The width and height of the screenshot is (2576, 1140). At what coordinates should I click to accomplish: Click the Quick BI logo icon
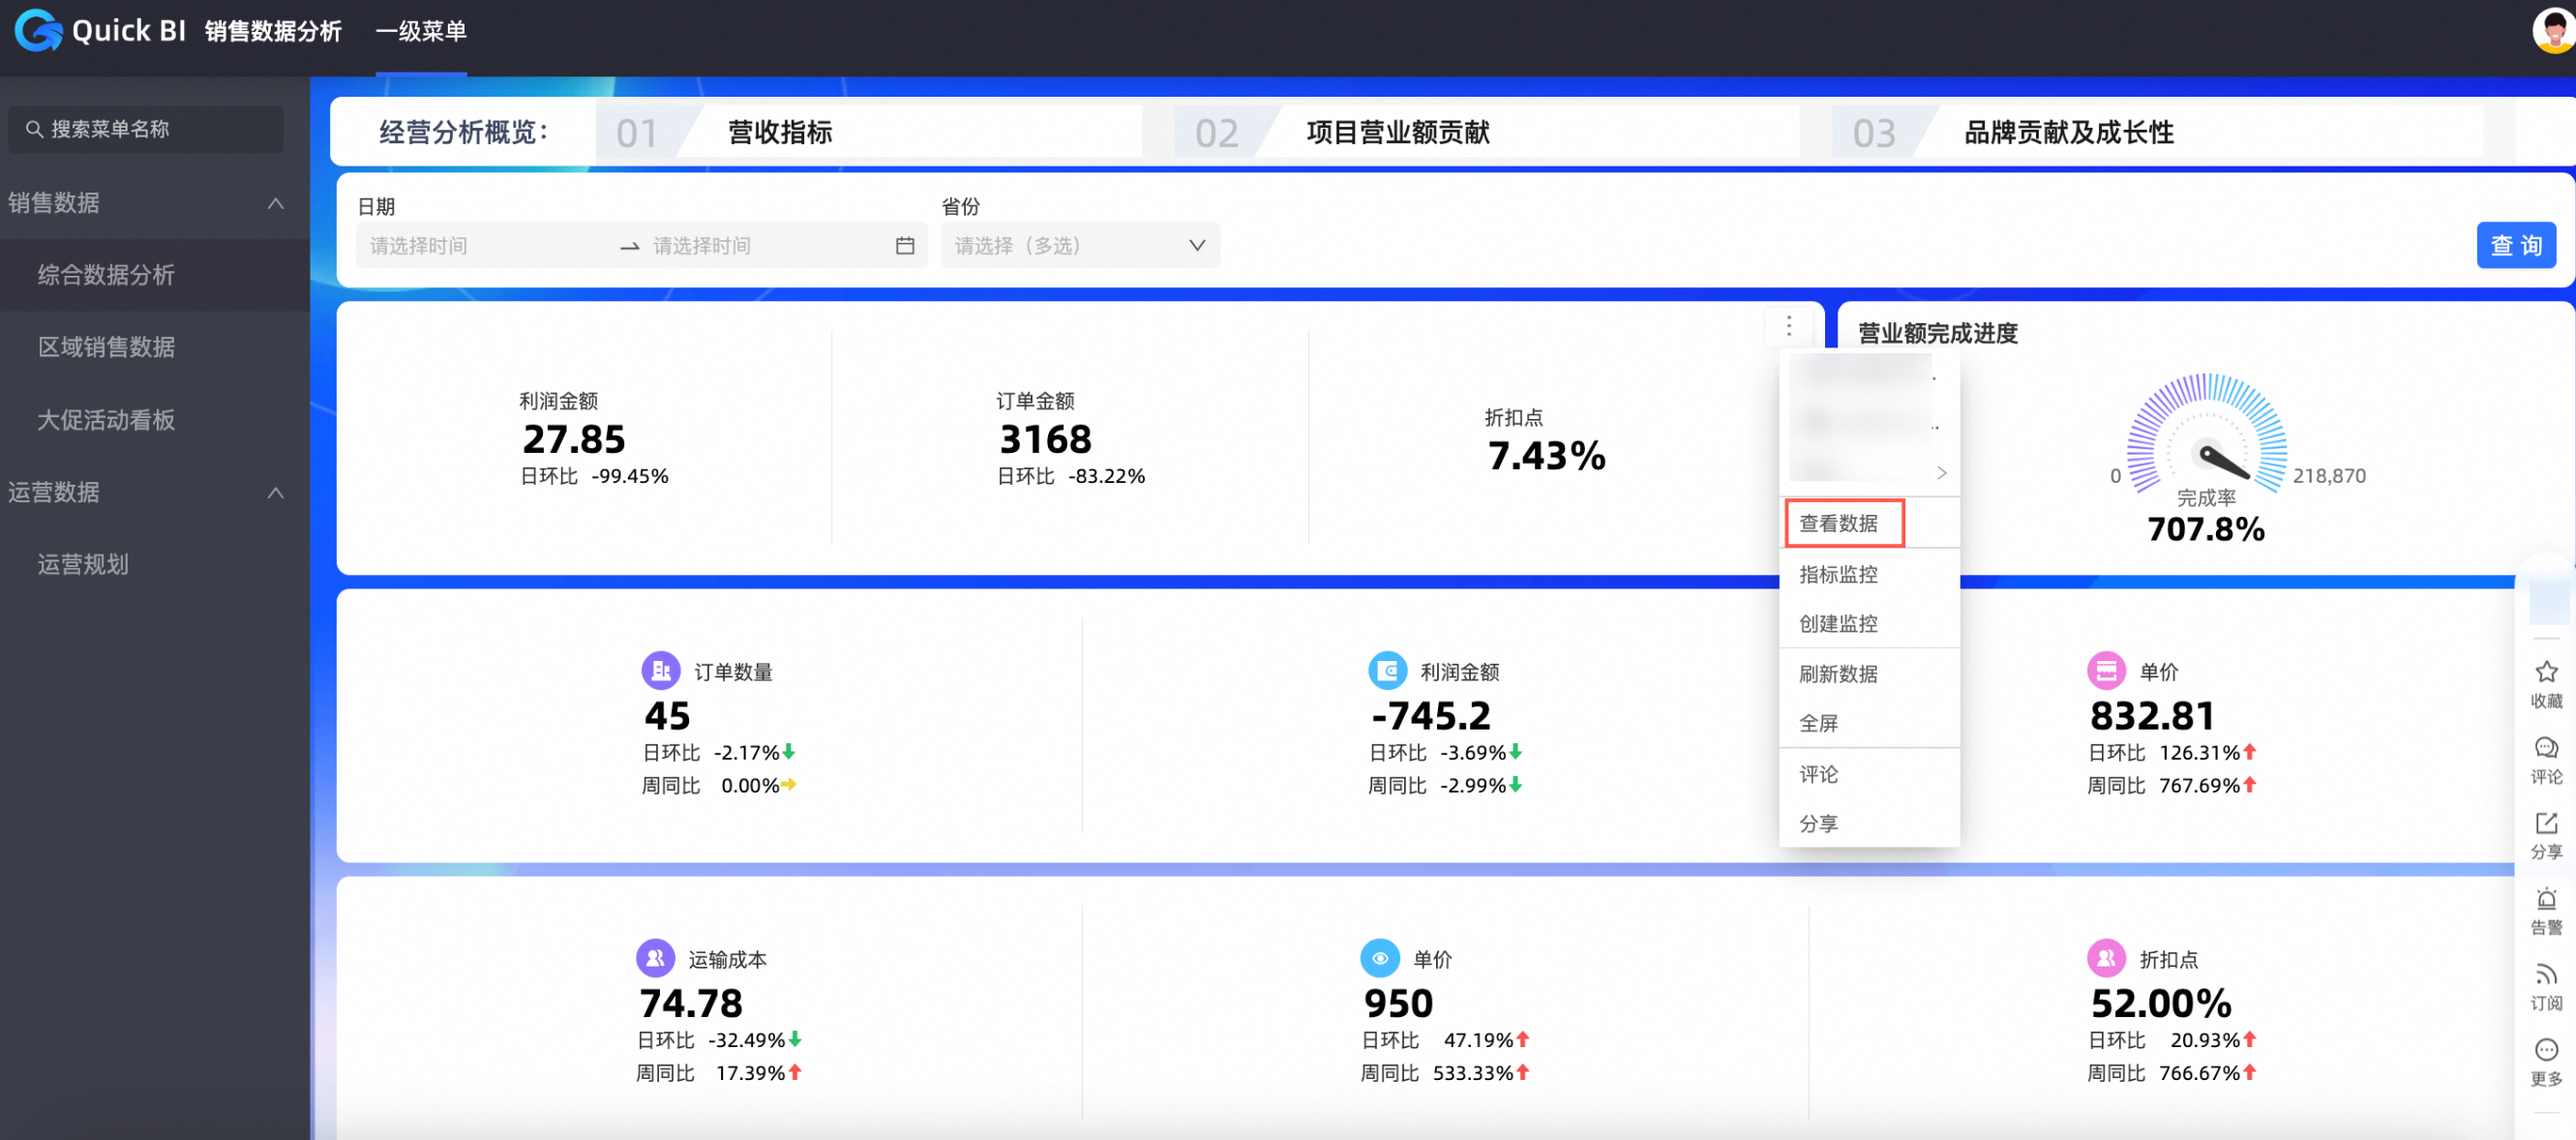pos(38,30)
